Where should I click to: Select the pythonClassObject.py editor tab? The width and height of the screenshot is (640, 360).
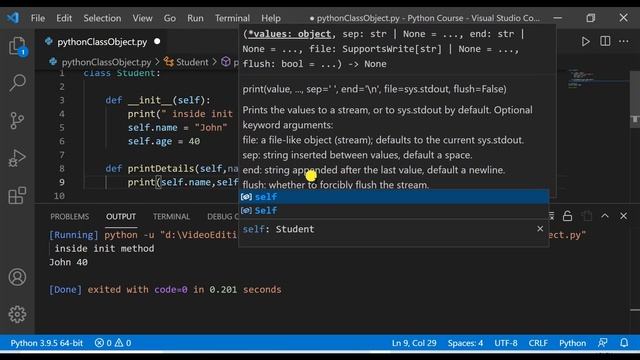[102, 42]
